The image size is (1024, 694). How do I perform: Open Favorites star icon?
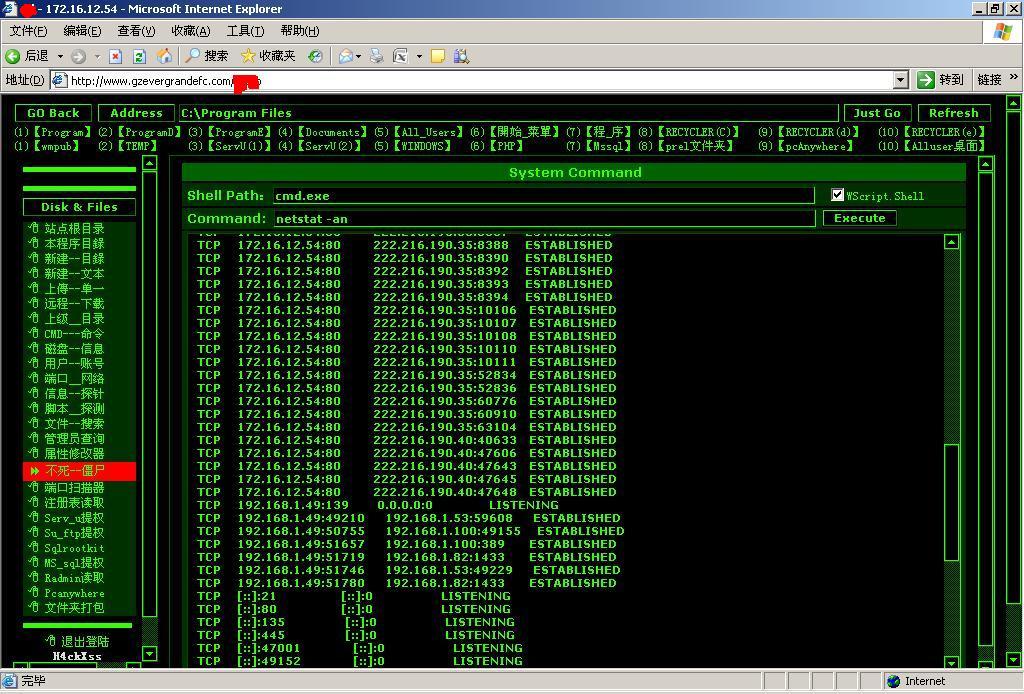tap(248, 56)
